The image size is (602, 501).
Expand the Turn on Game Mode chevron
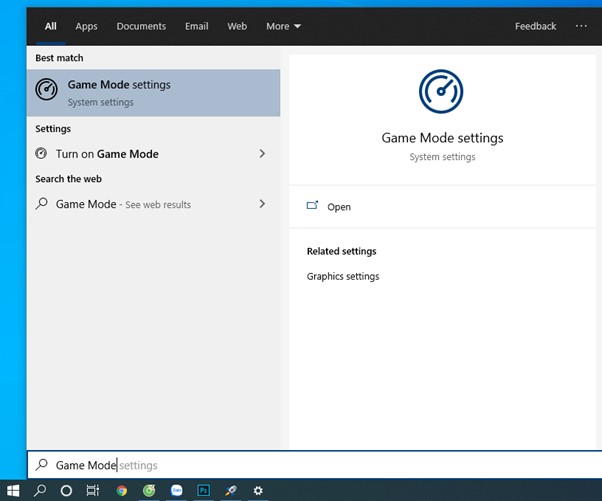[262, 154]
